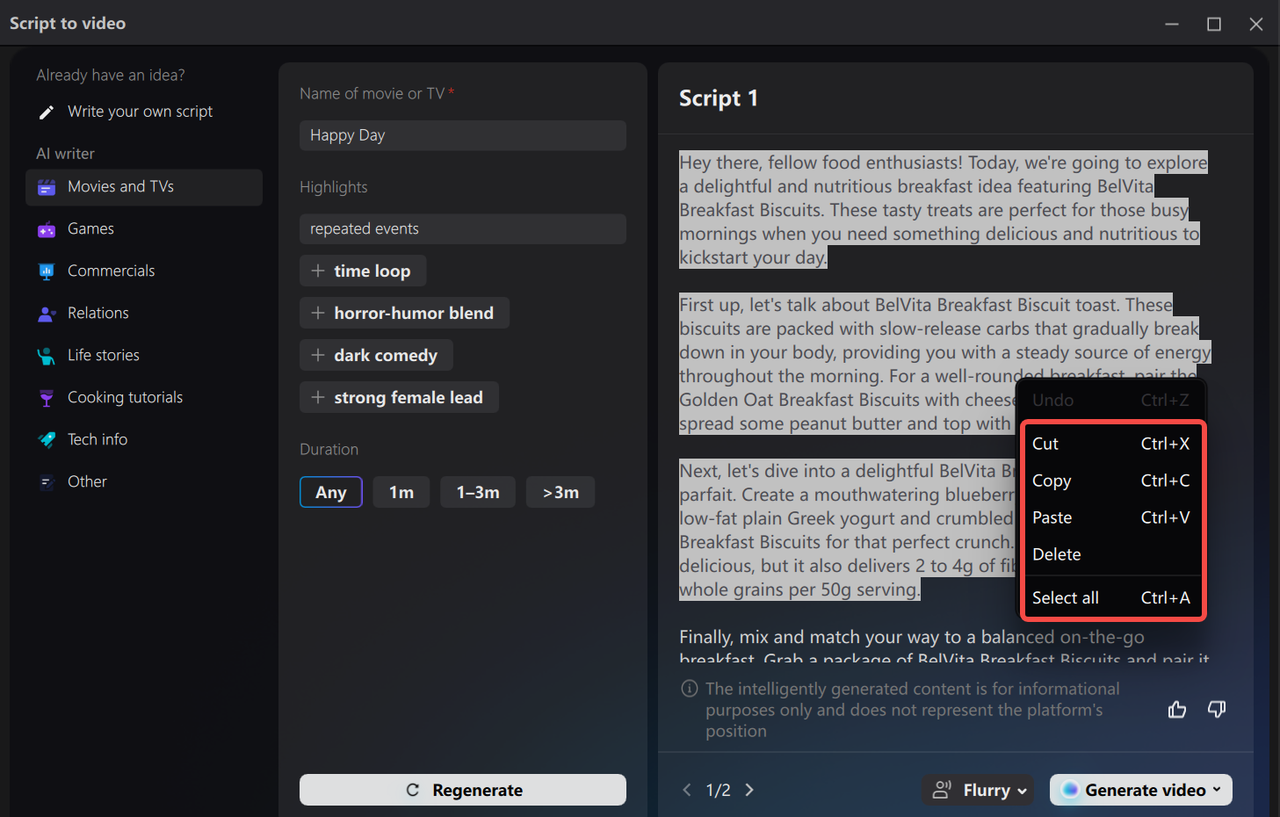Switch duration to 1–3m
The image size is (1280, 817).
click(x=477, y=491)
